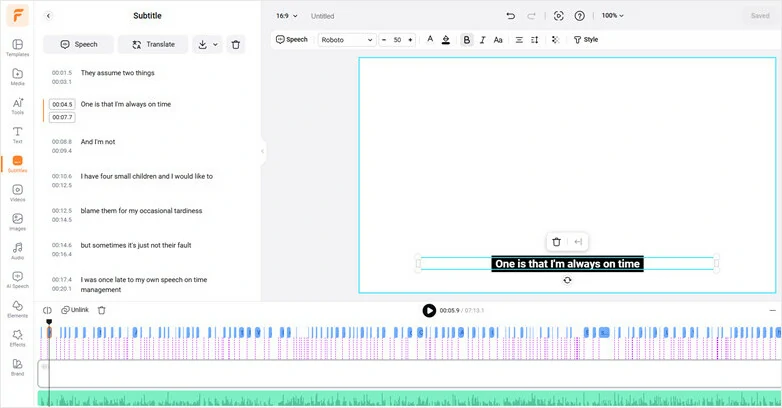Select the subtitle "And I'm not"

98,142
